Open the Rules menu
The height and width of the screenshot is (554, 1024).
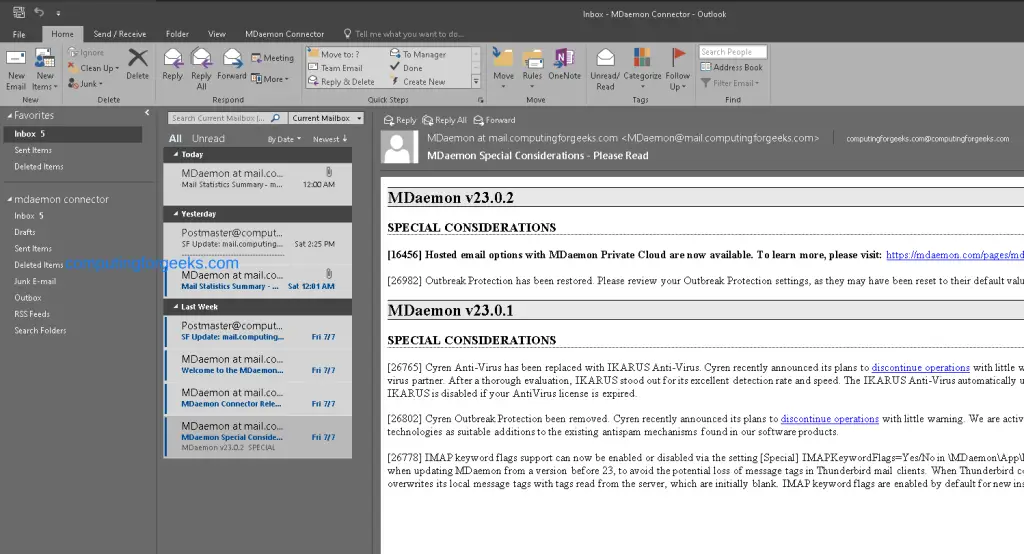pyautogui.click(x=532, y=68)
